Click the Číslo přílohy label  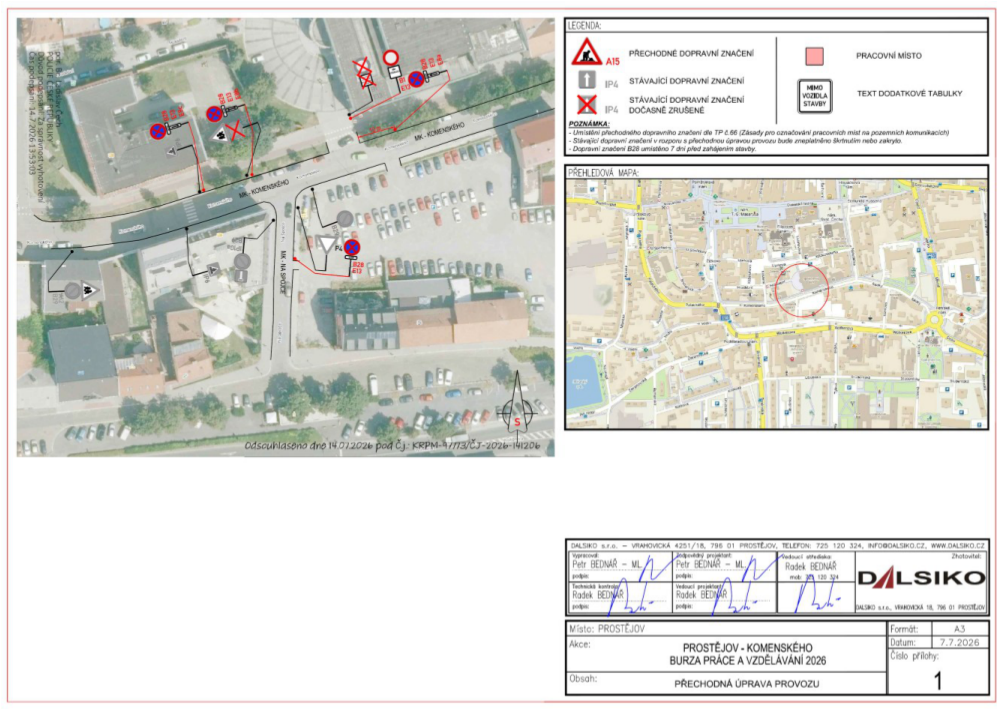pos(914,656)
